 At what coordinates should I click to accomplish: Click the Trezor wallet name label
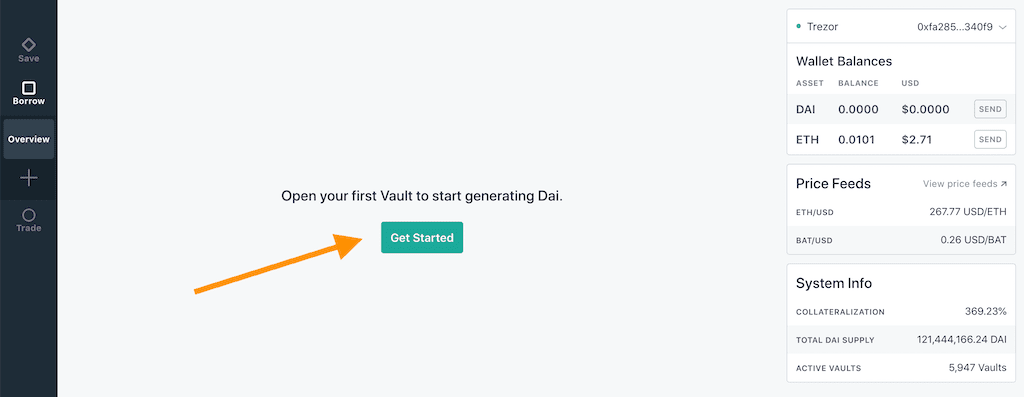(x=822, y=27)
